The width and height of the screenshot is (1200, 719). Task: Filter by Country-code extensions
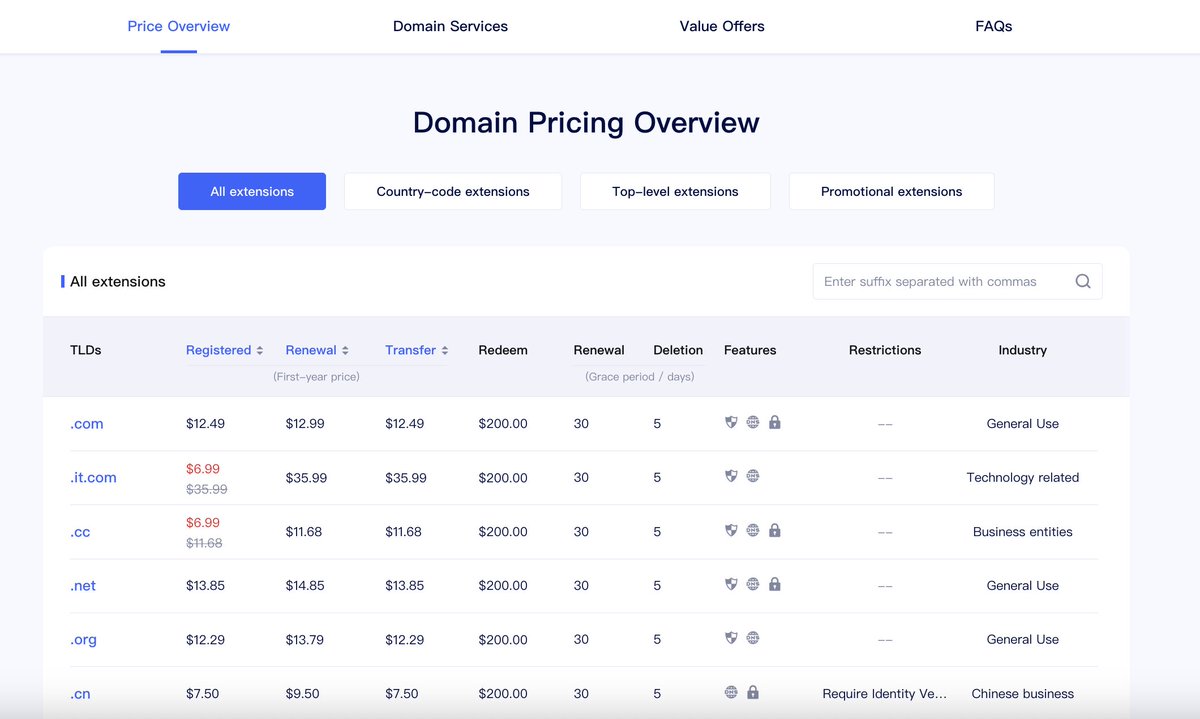[453, 191]
